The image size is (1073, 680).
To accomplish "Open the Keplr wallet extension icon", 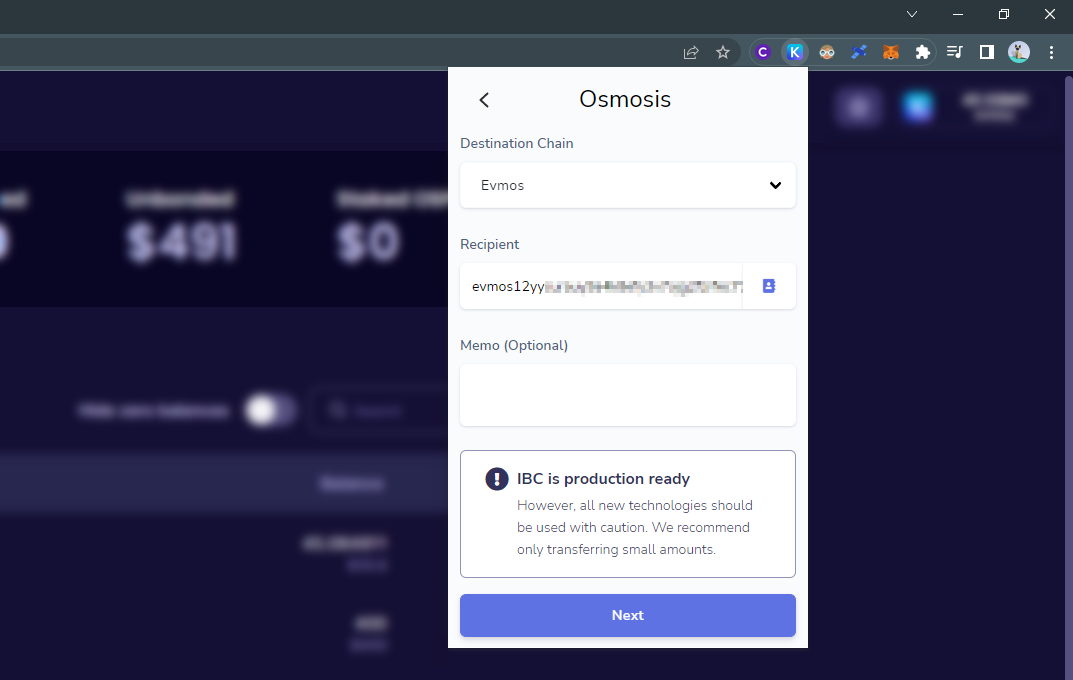I will point(794,52).
